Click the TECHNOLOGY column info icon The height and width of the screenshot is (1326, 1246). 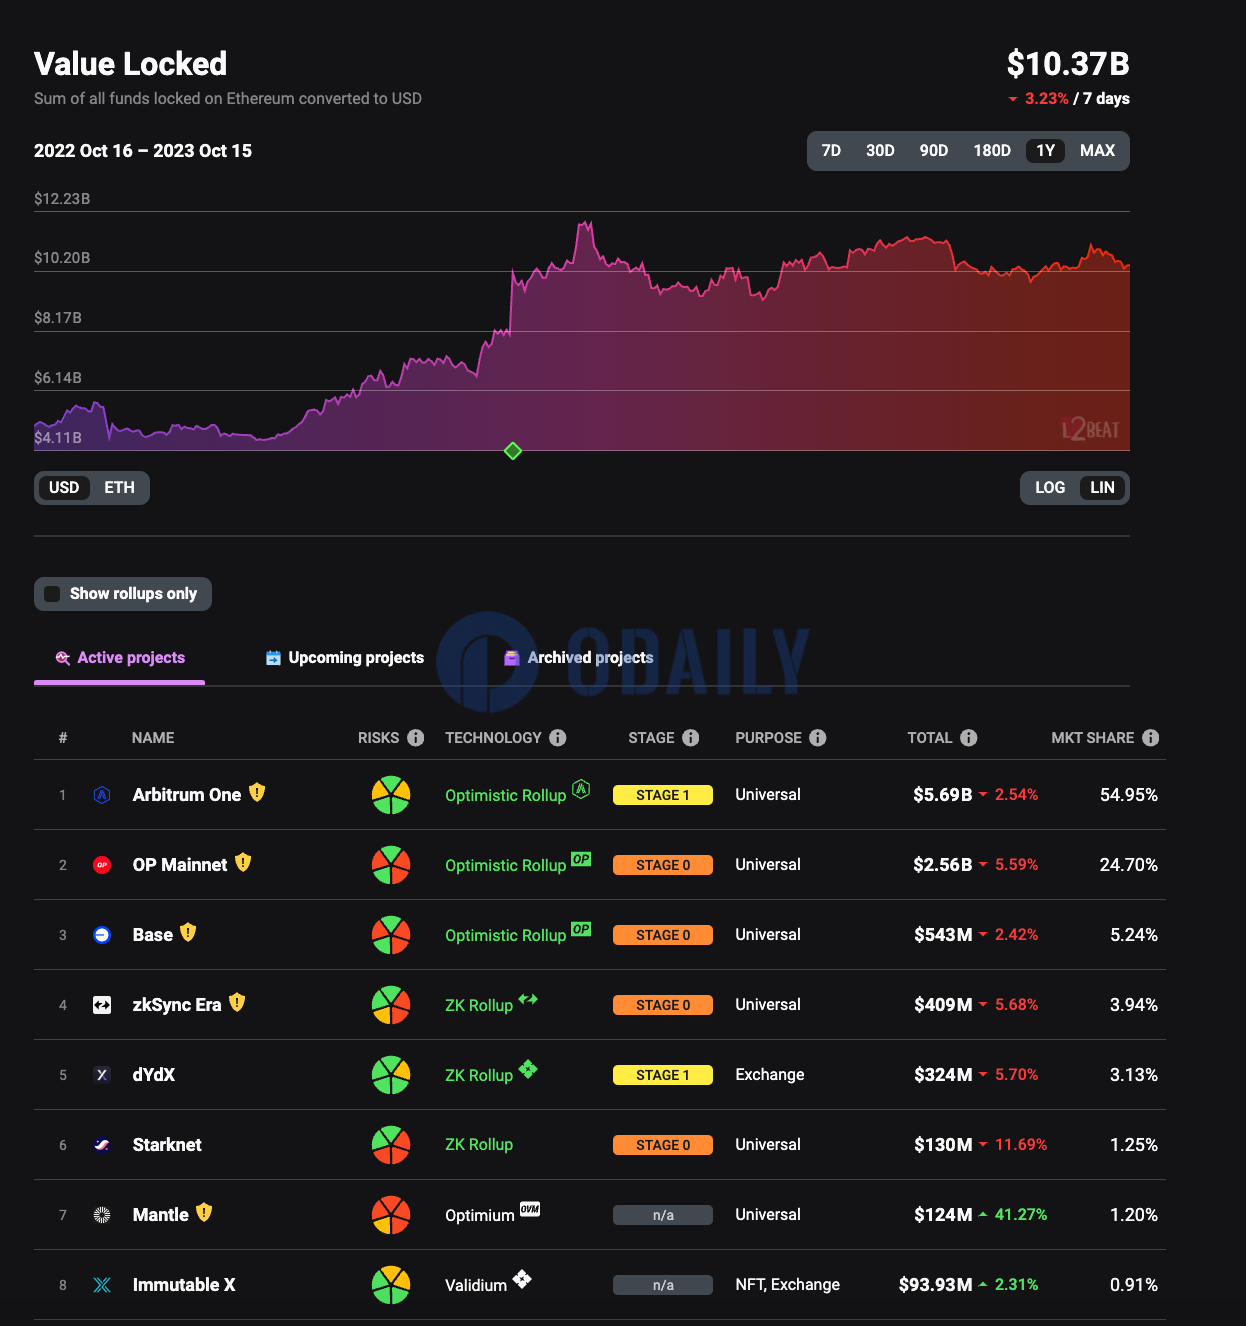(x=558, y=738)
